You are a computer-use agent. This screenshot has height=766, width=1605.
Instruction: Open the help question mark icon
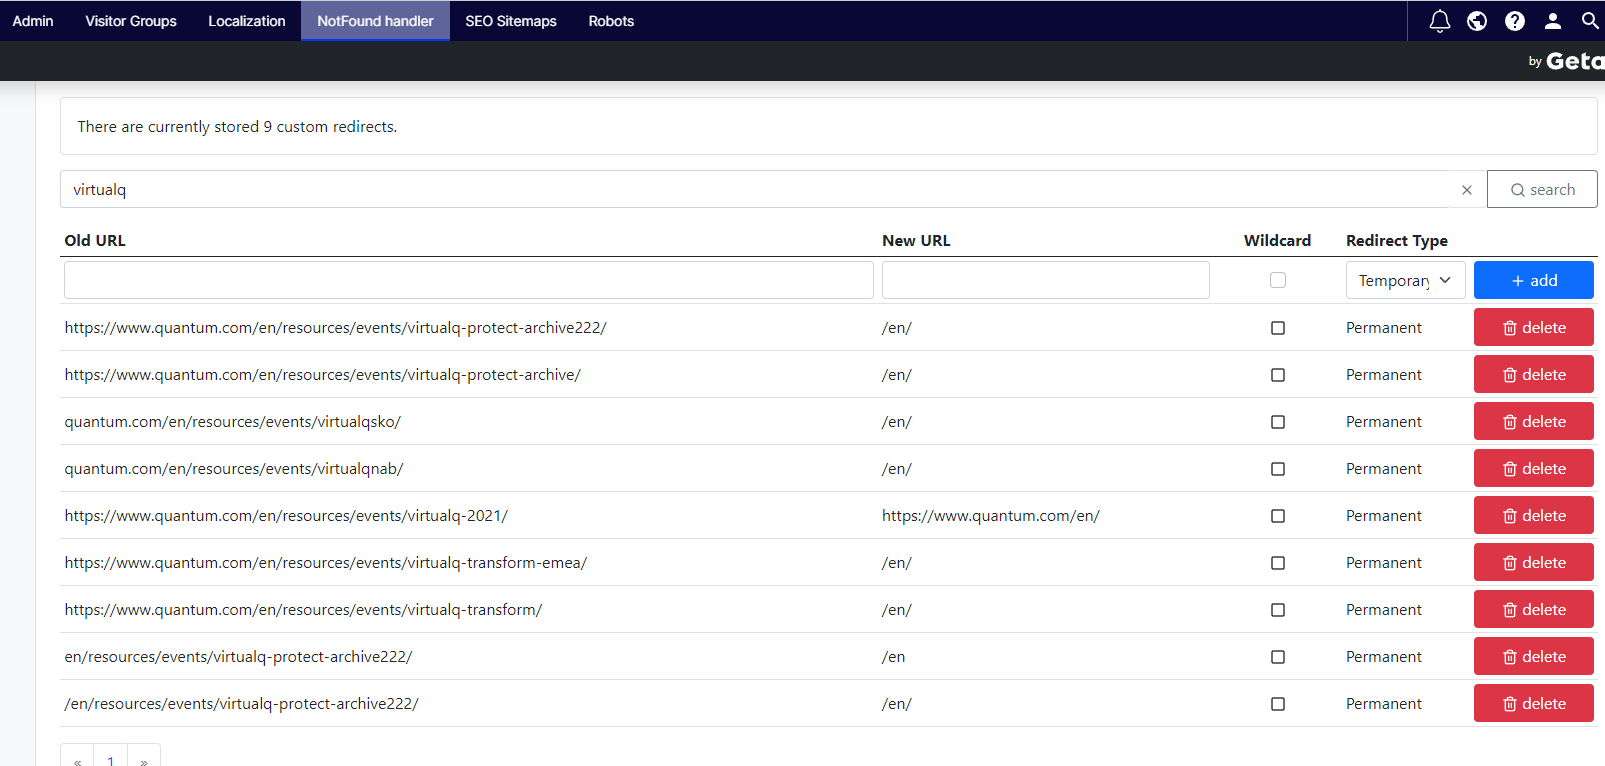coord(1515,21)
